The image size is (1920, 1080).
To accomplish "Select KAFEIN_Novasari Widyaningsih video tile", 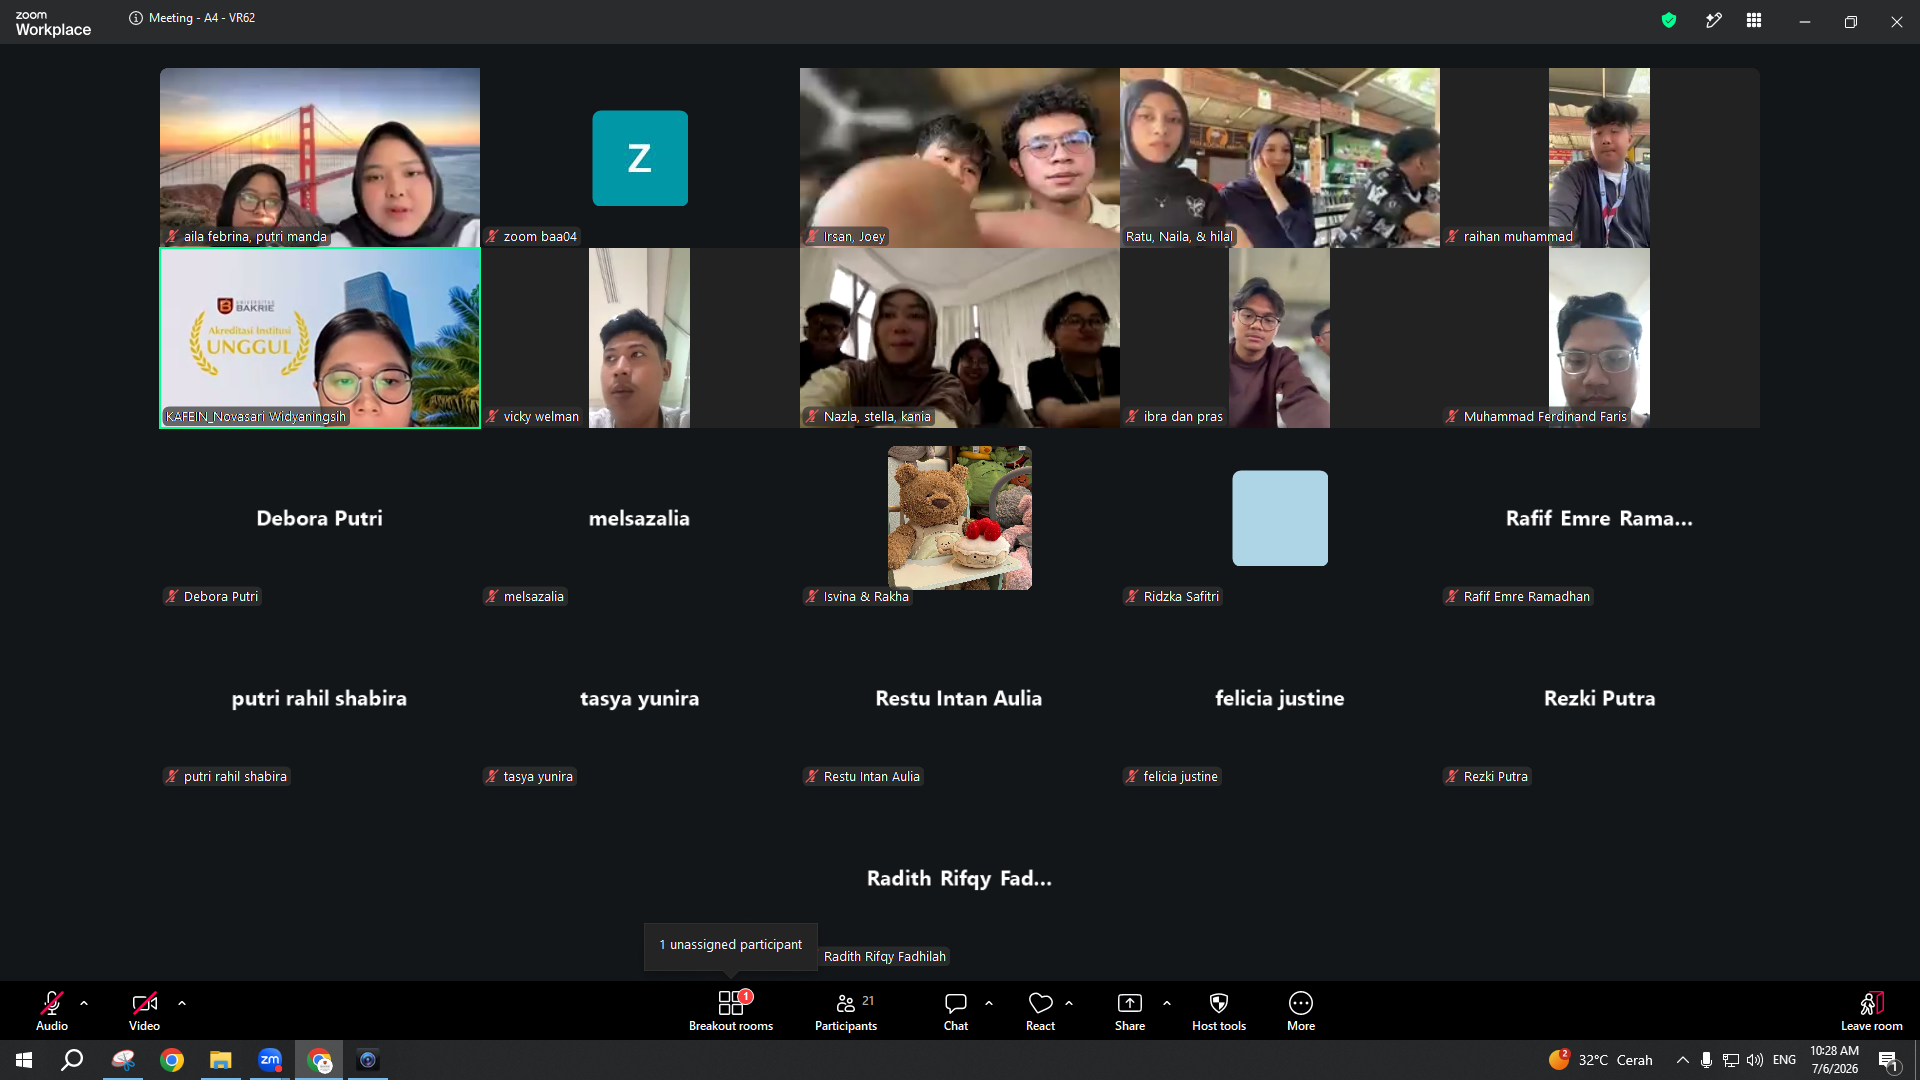I will tap(320, 338).
